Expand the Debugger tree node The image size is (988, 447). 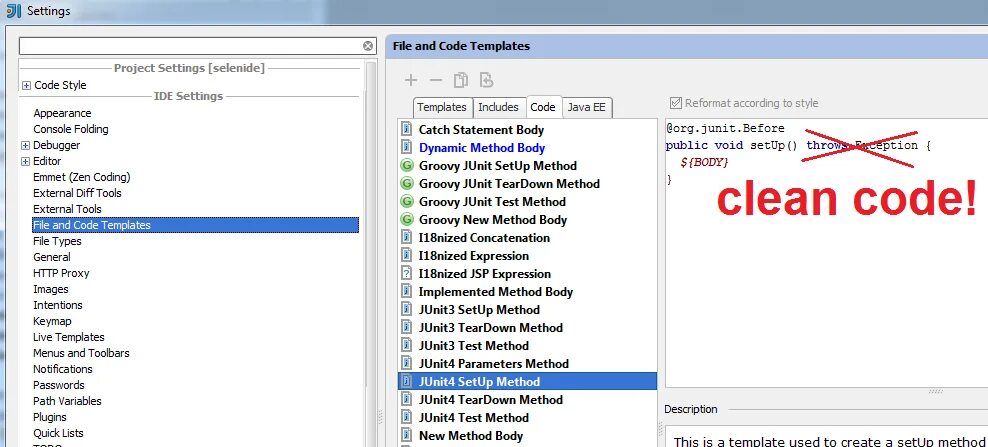coord(26,146)
